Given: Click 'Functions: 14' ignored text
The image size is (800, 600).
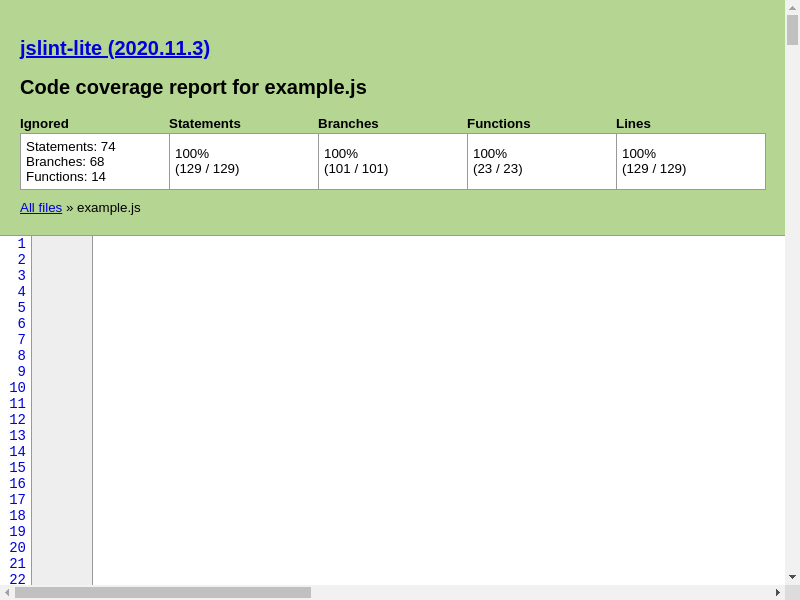Looking at the screenshot, I should 66,177.
